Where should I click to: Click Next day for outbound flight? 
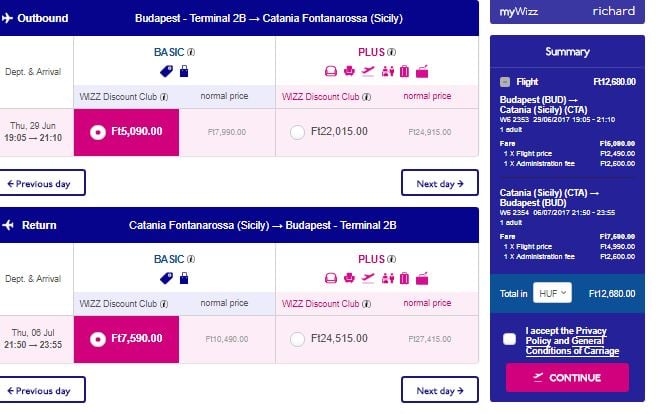(440, 183)
